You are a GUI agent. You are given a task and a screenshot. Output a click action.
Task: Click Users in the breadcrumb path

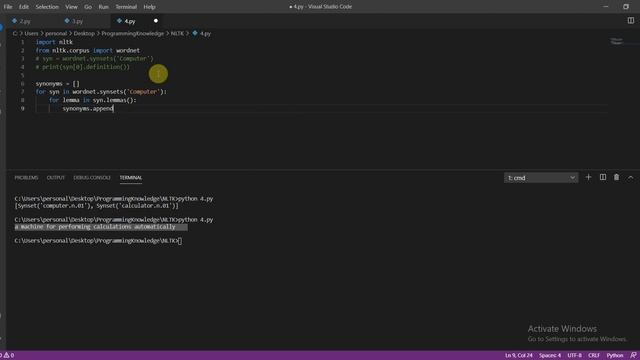click(x=31, y=33)
